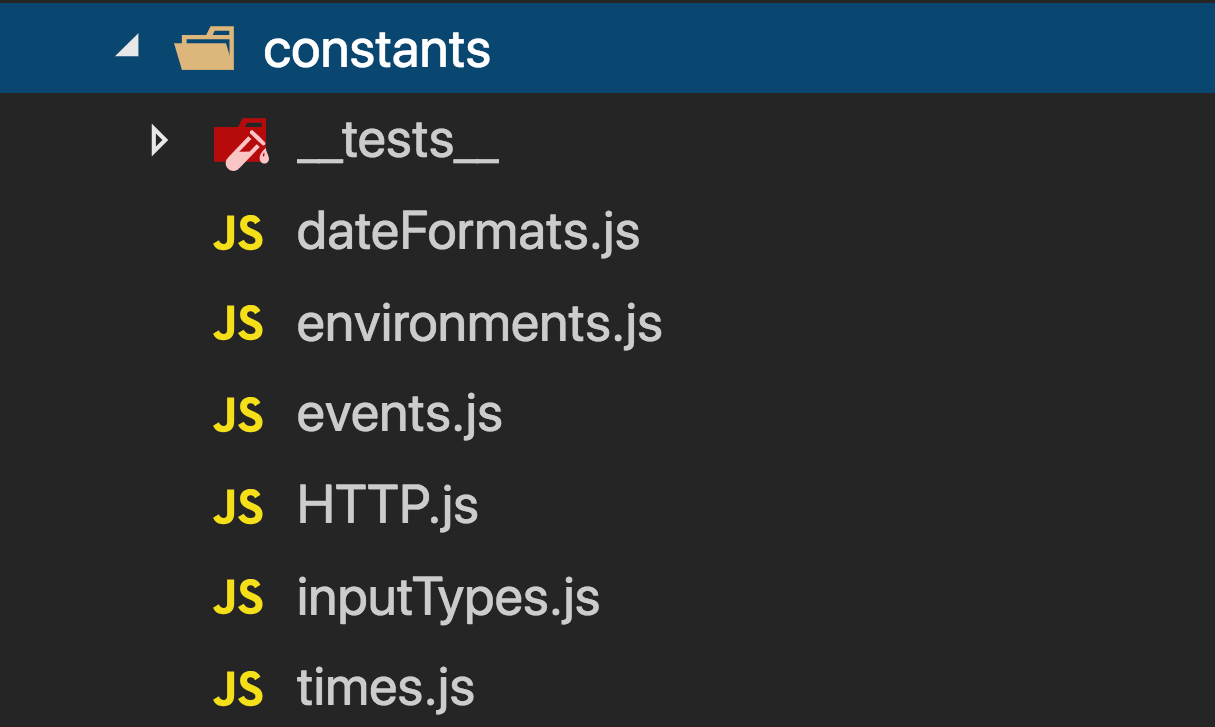Image resolution: width=1215 pixels, height=727 pixels.
Task: Open the inputTypes.js file name
Action: point(448,599)
